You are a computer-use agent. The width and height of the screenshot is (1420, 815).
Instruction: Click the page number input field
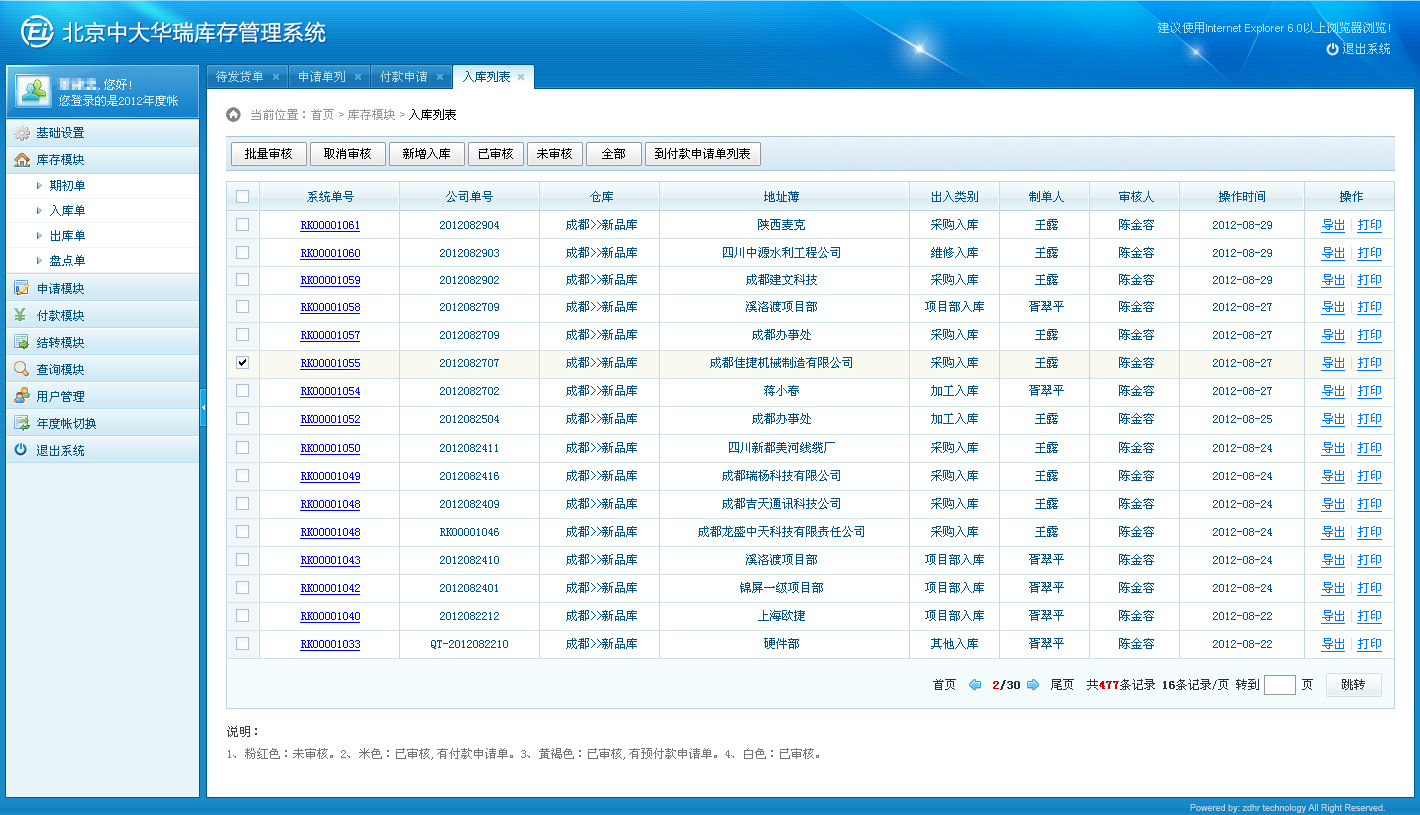tap(1280, 685)
